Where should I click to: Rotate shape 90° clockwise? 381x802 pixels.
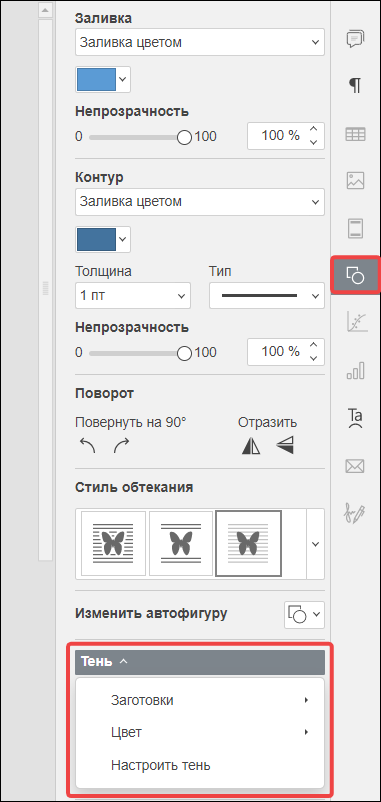pyautogui.click(x=122, y=445)
